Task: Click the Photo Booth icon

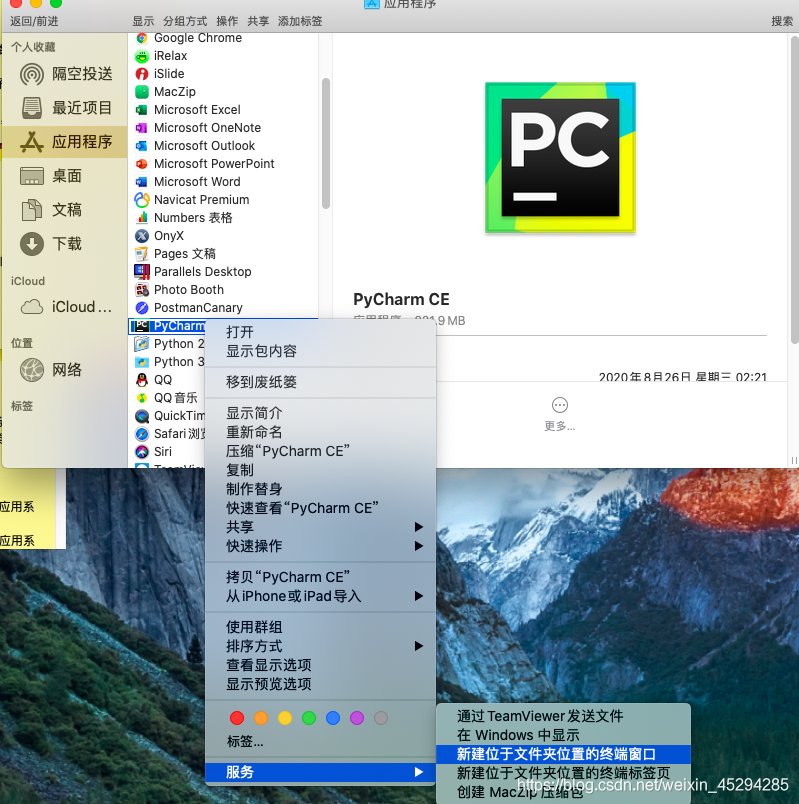Action: coord(142,290)
